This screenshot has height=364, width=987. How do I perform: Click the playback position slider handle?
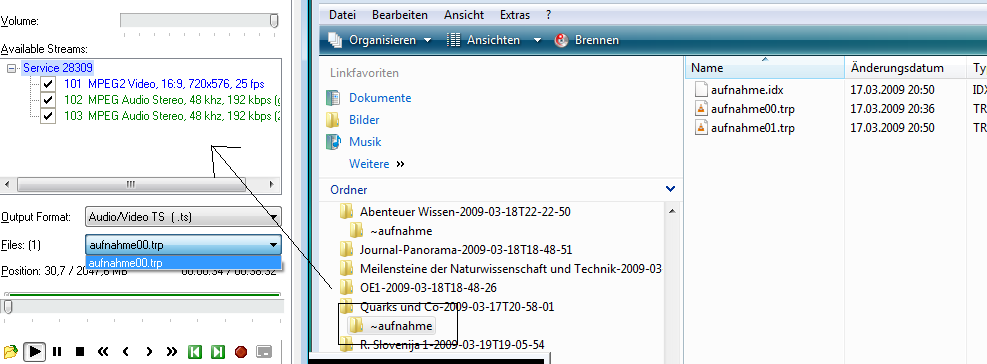pyautogui.click(x=7, y=306)
